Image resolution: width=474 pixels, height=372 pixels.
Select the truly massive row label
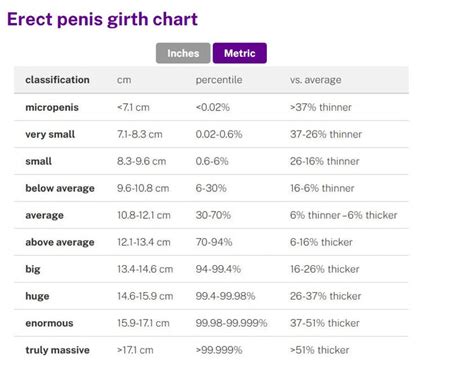(57, 350)
